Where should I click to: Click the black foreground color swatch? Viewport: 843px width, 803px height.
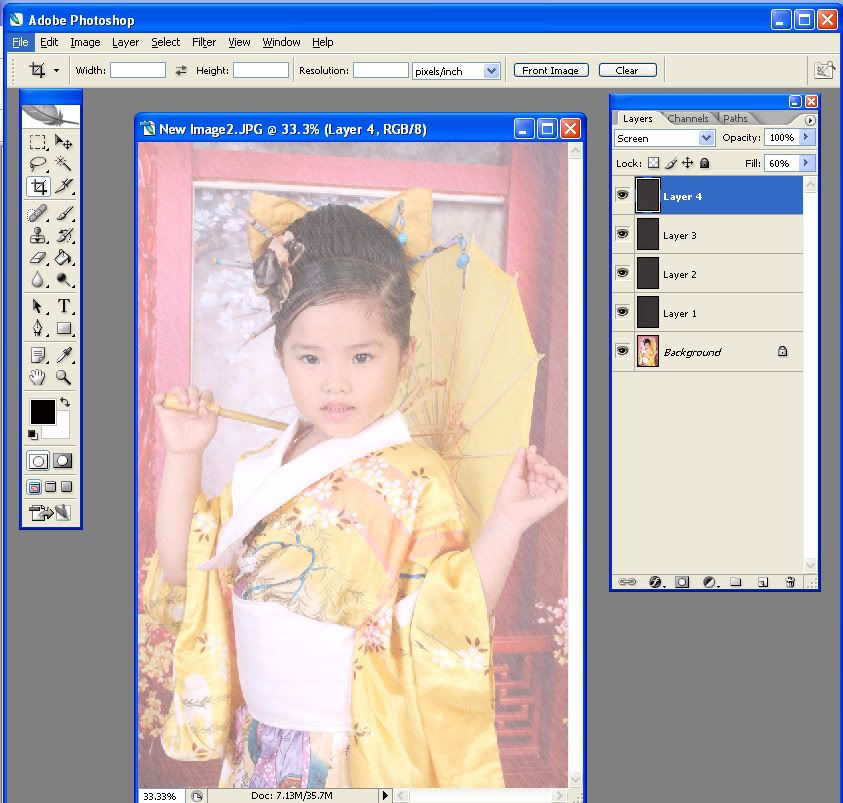point(42,411)
